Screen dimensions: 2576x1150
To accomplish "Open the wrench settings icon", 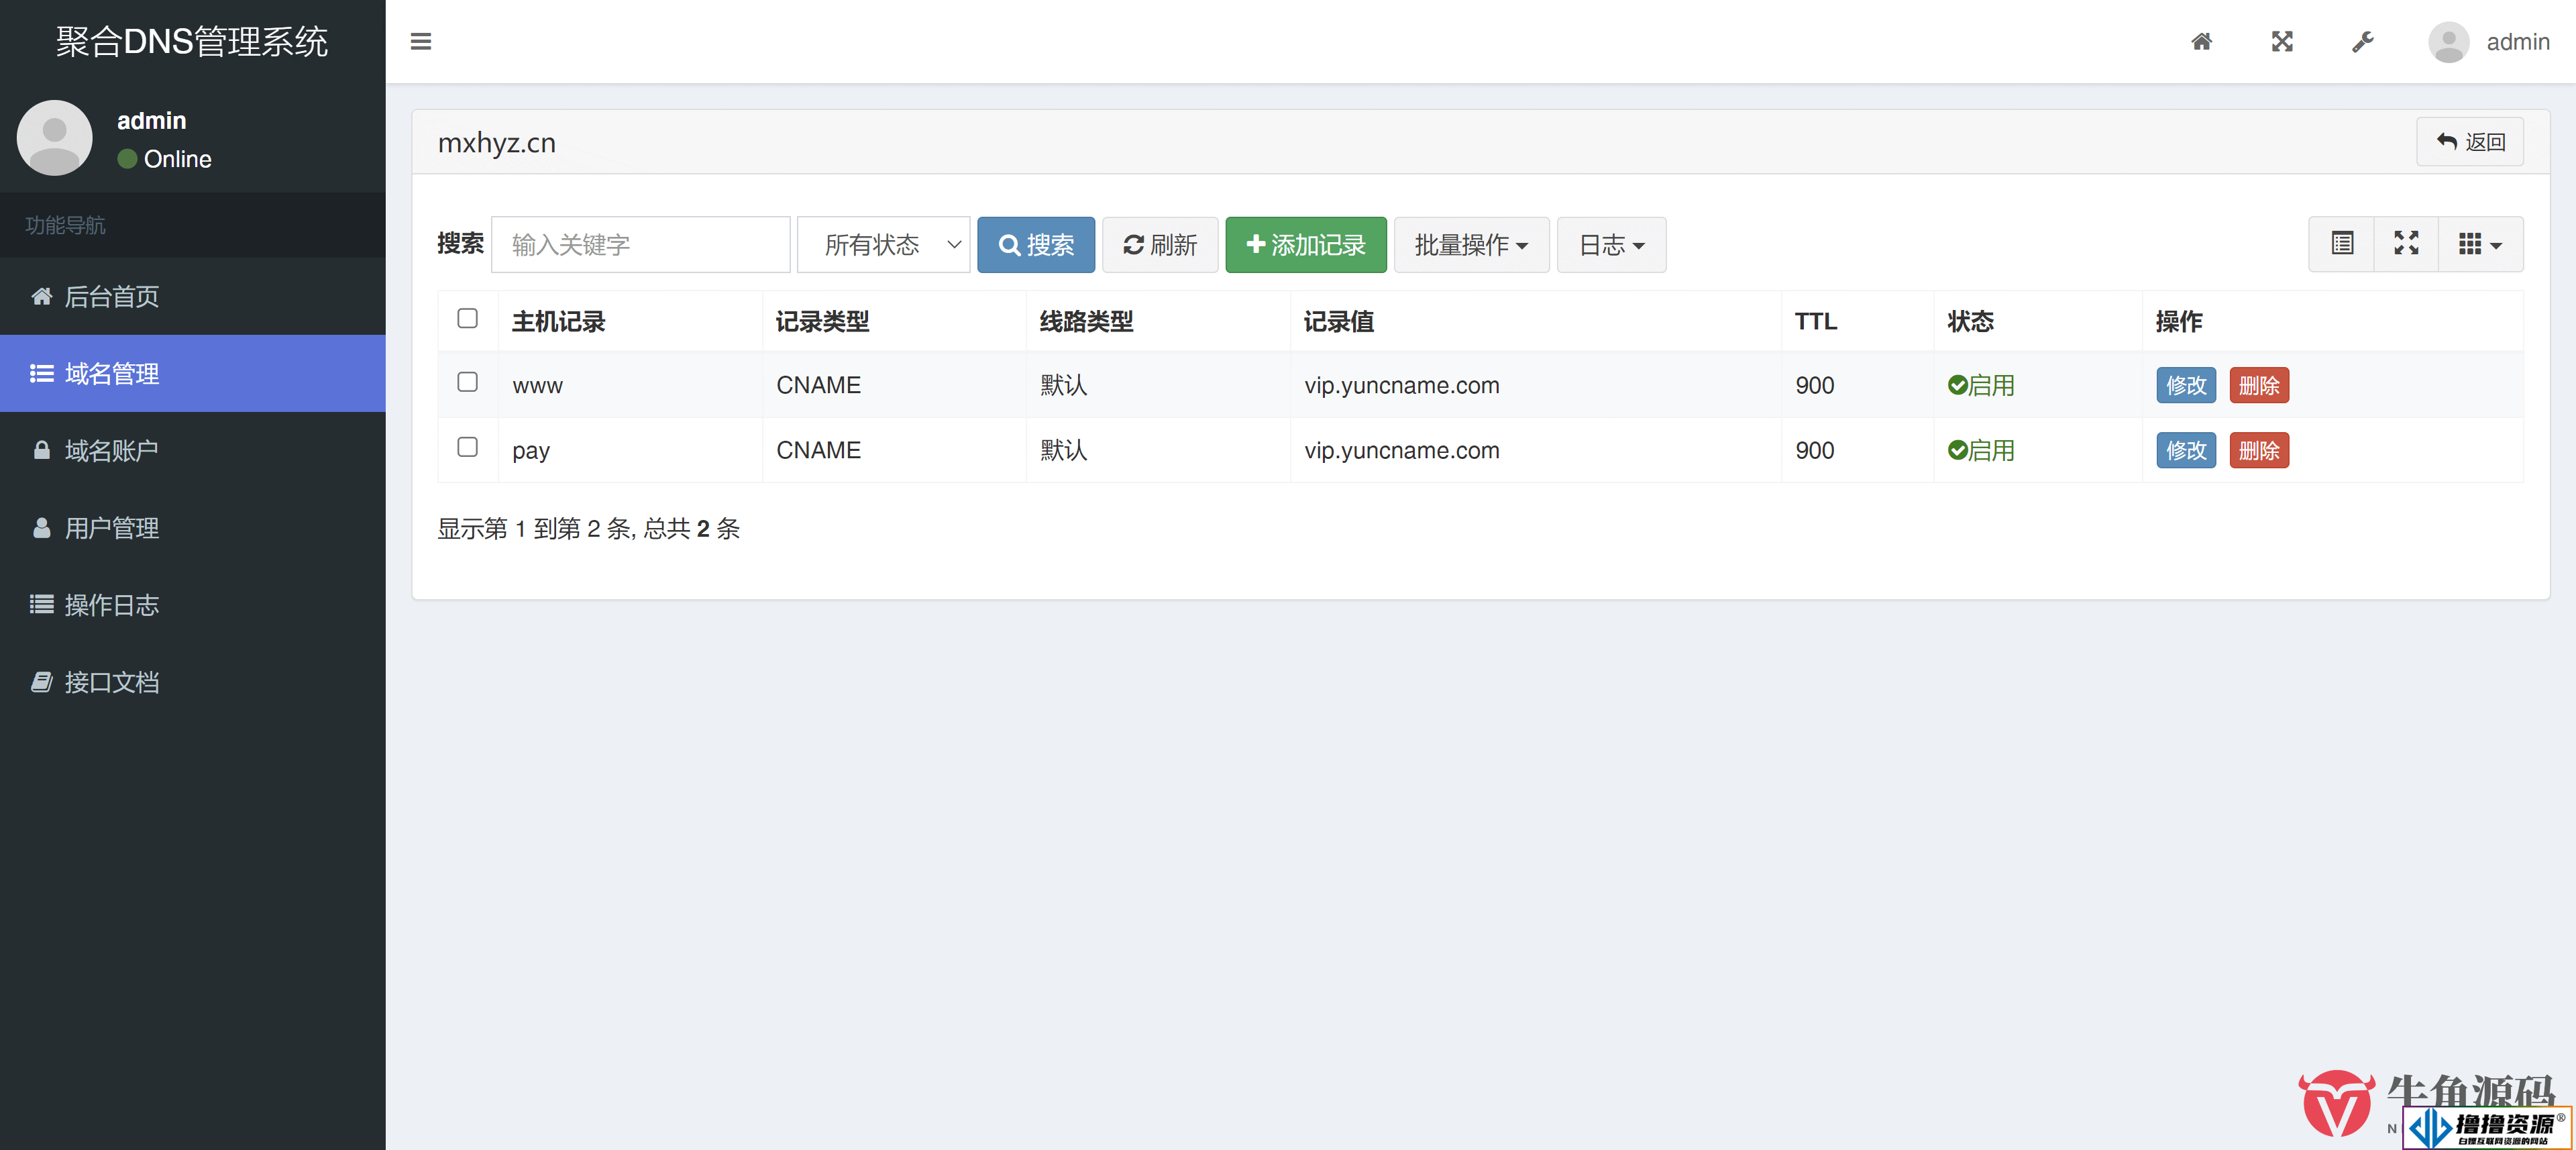I will 2362,41.
